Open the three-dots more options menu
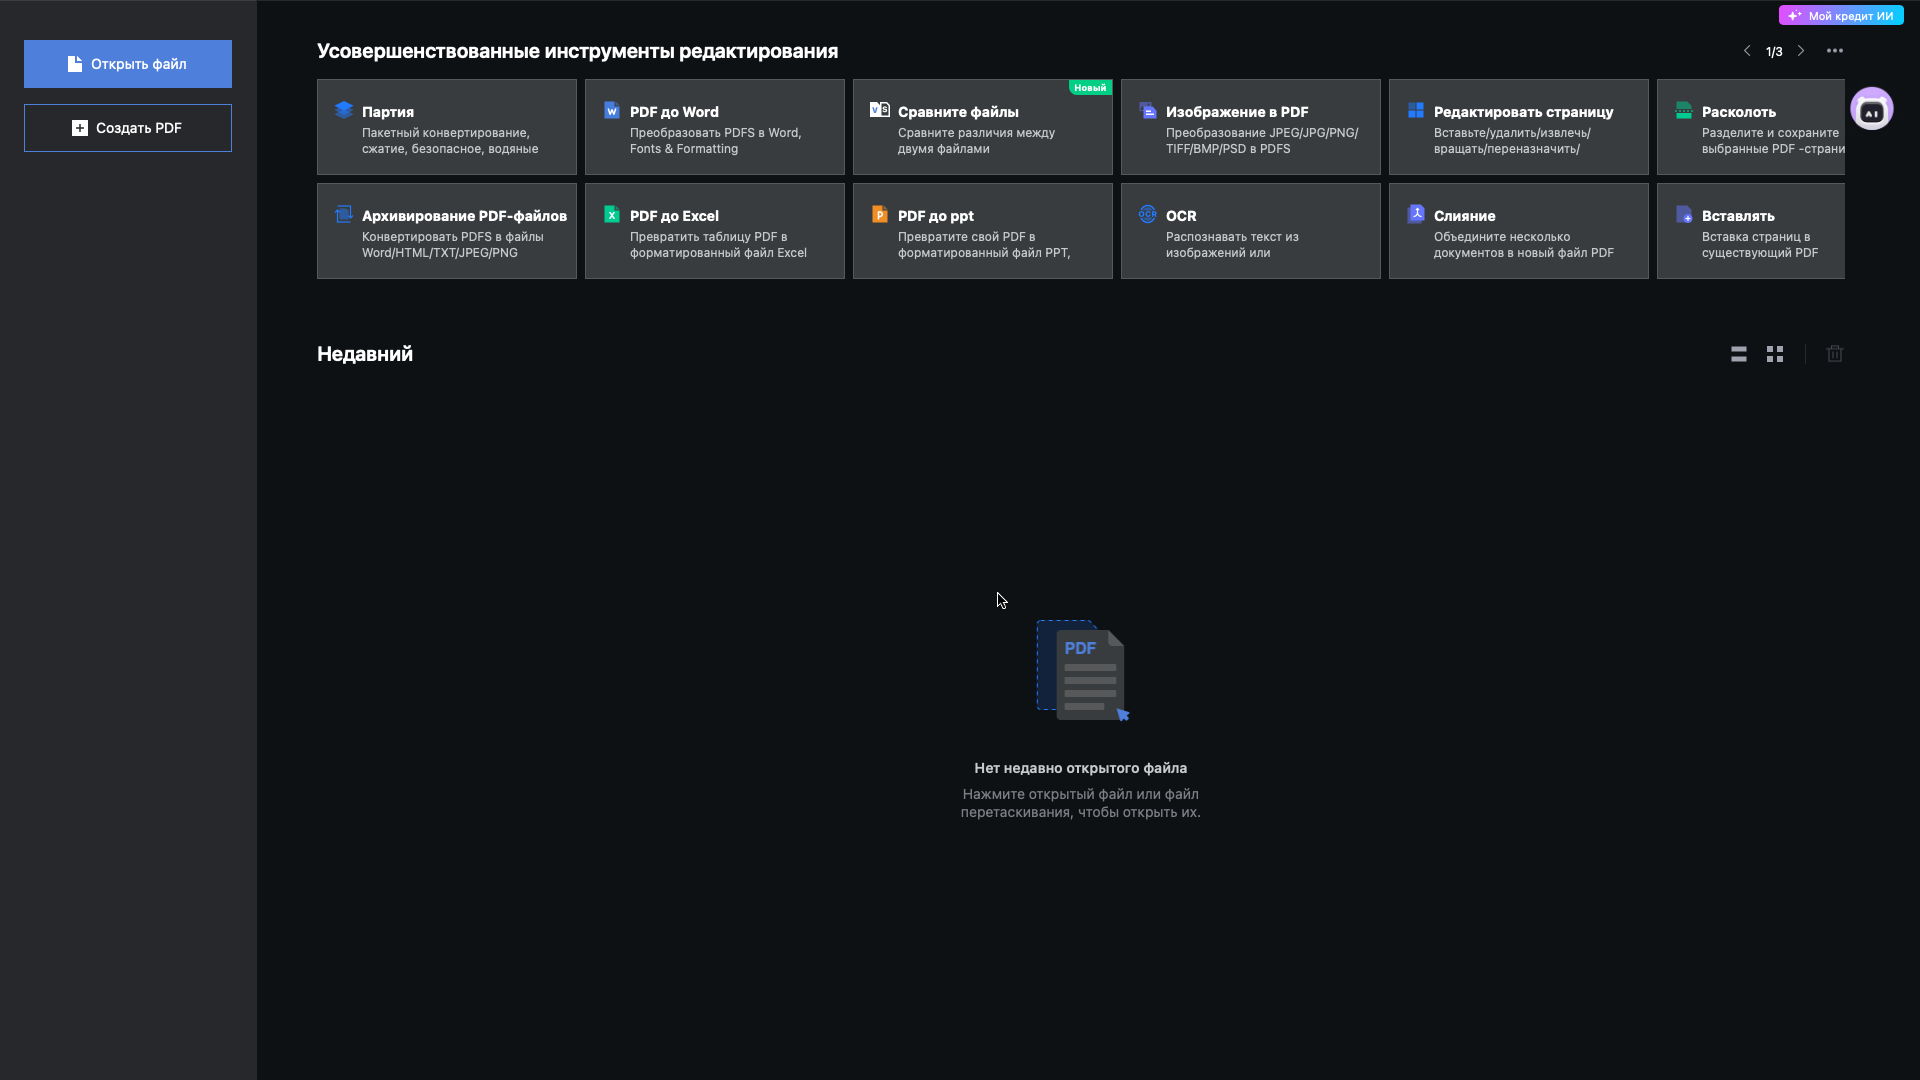1920x1080 pixels. click(1835, 51)
